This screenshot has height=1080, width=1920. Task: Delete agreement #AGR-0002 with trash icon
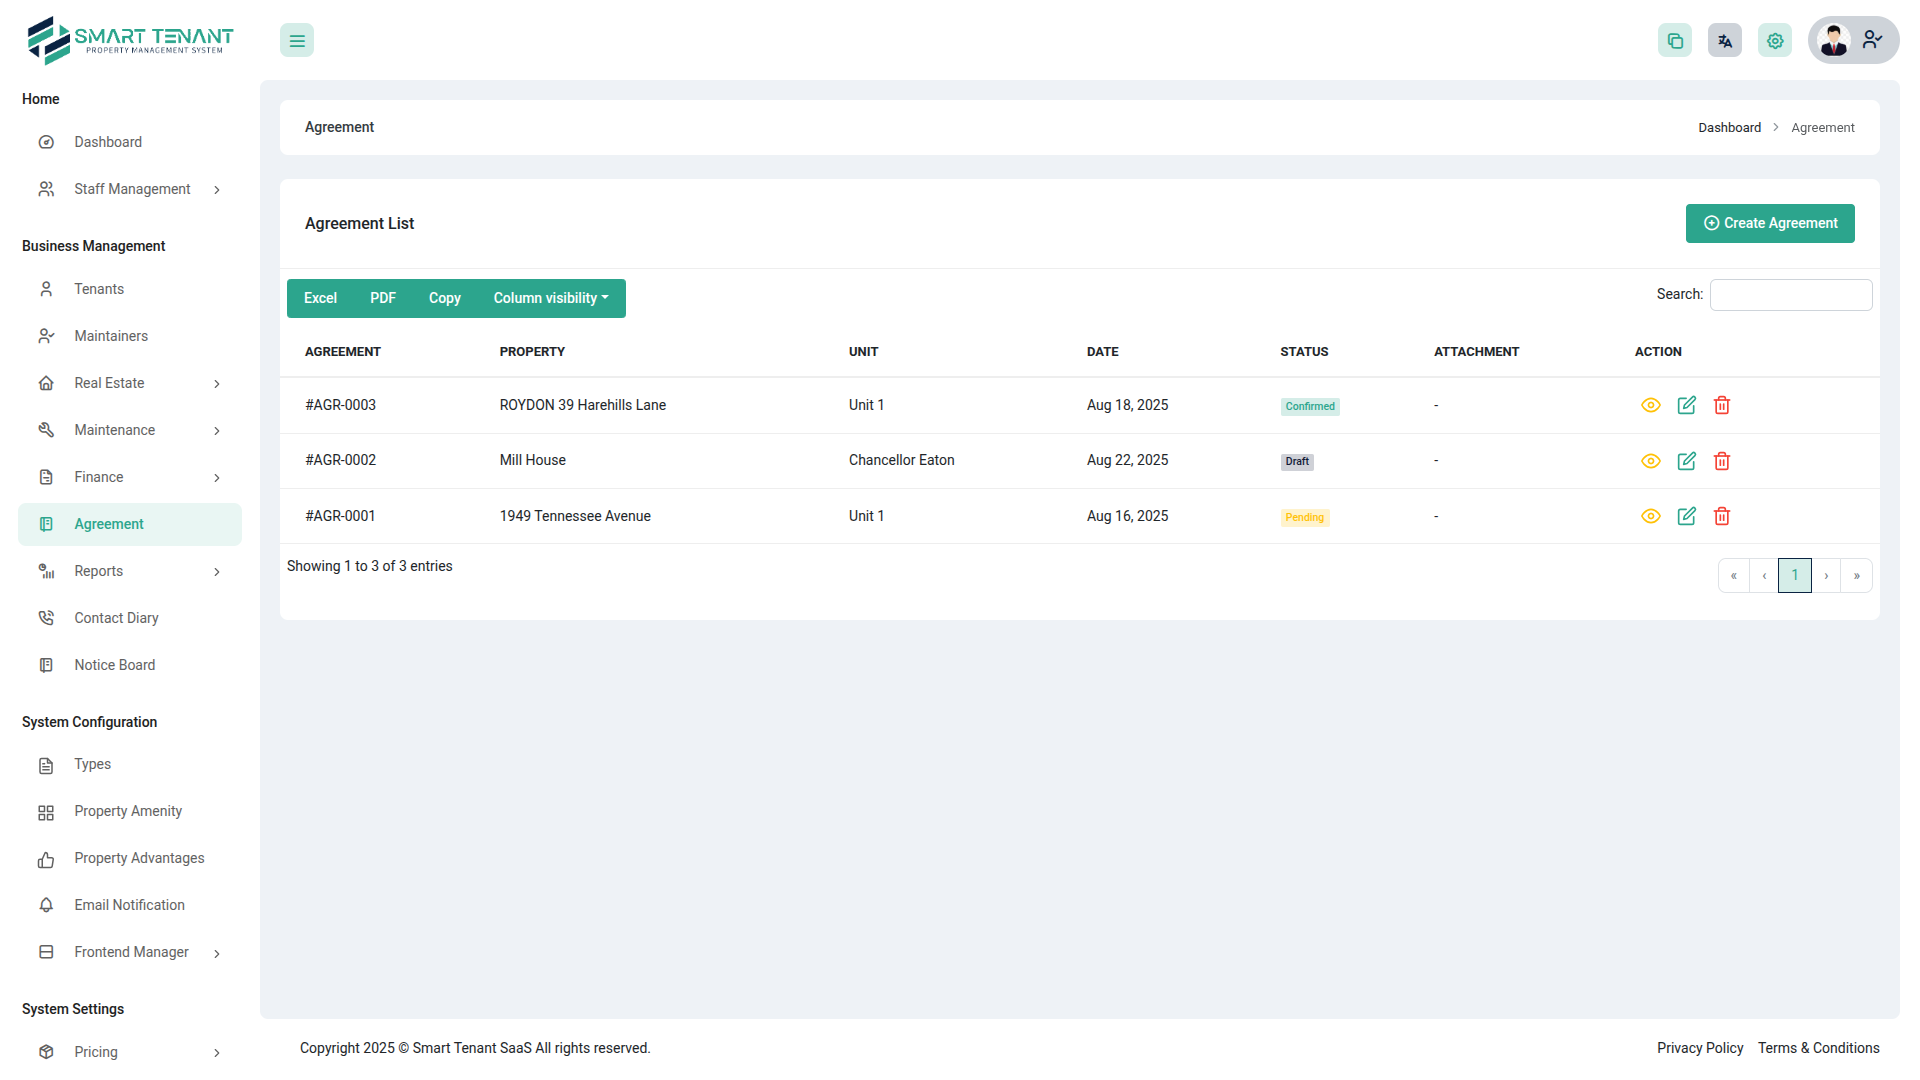pyautogui.click(x=1722, y=461)
